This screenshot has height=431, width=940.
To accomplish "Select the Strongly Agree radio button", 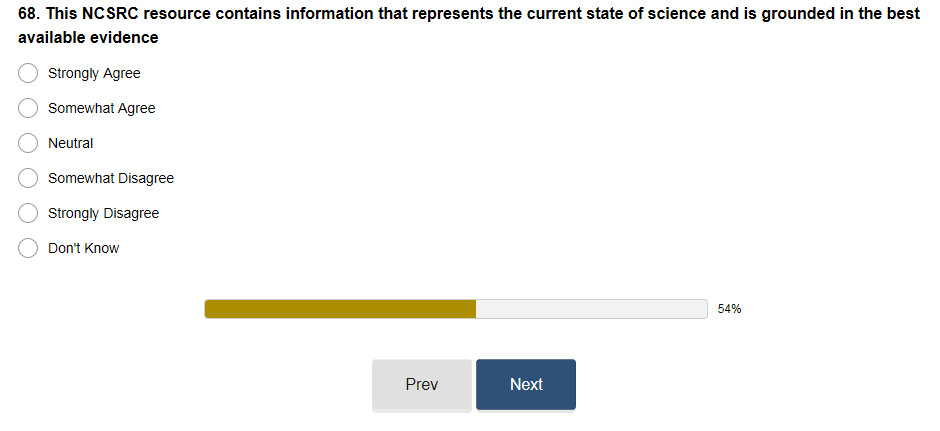I will point(29,73).
